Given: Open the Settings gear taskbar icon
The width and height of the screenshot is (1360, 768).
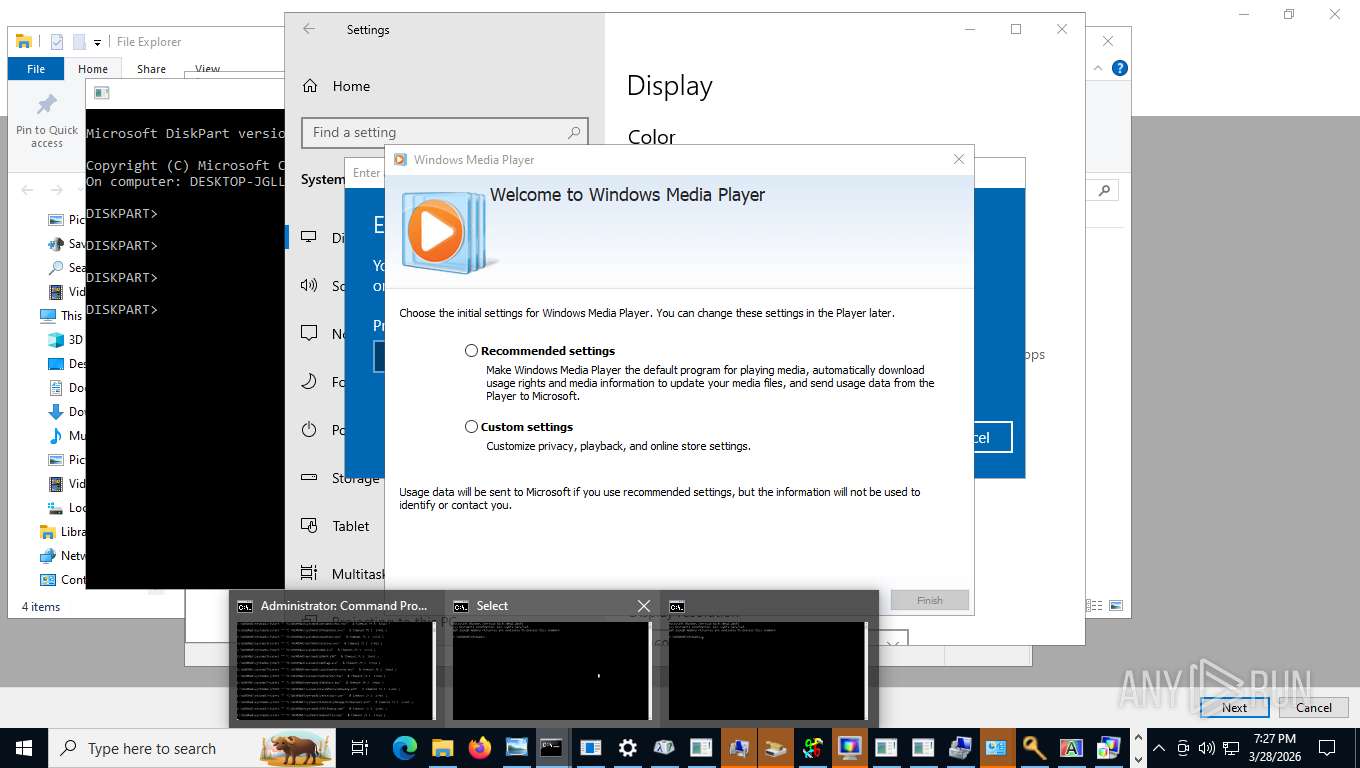Looking at the screenshot, I should (x=627, y=748).
